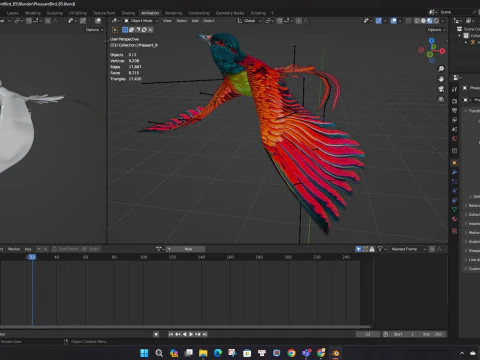Open the View Layer properties tab

[454, 120]
